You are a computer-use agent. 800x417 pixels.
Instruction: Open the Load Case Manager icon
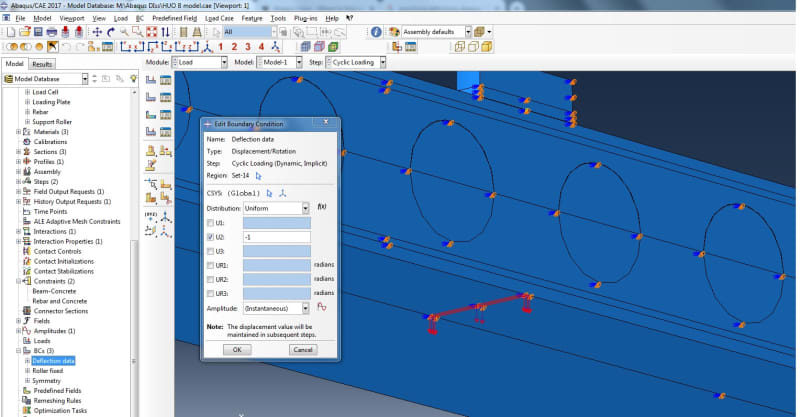click(165, 132)
